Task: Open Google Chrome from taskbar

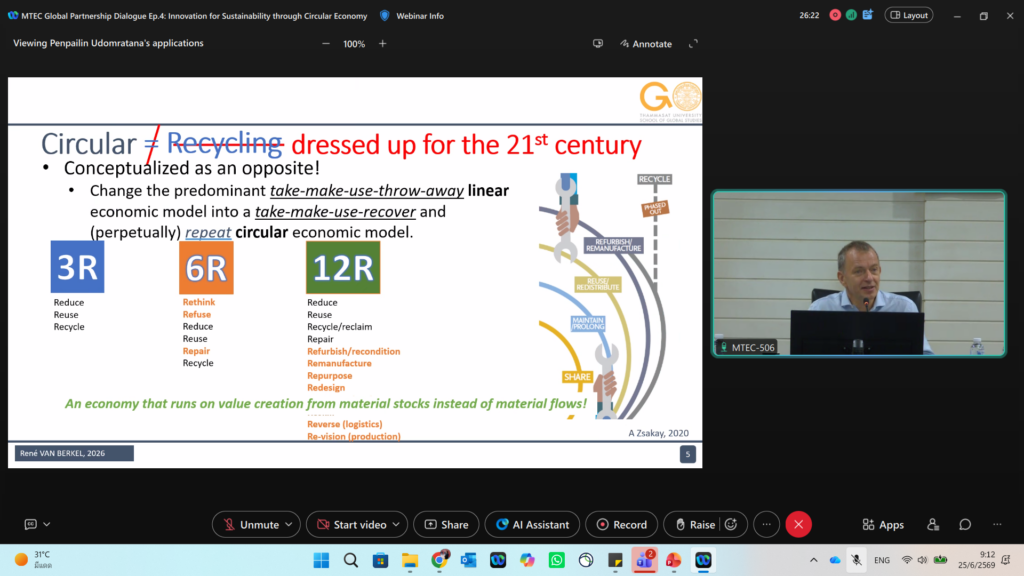Action: (440, 560)
